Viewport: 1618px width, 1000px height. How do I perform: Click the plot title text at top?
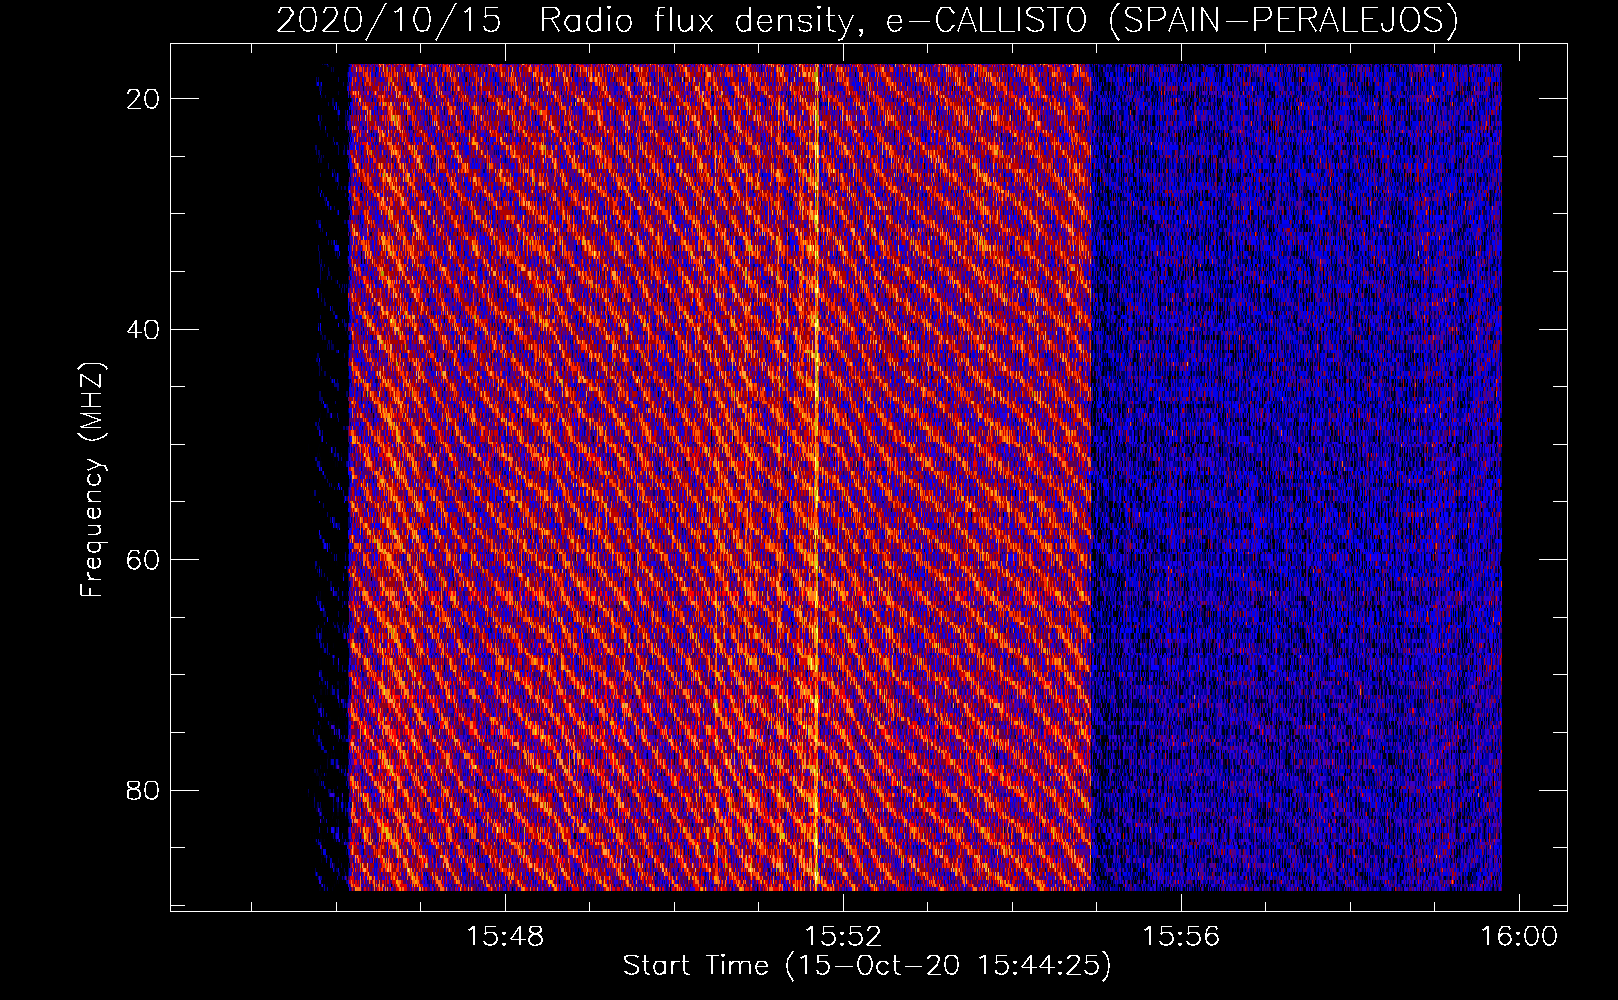pyautogui.click(x=867, y=20)
